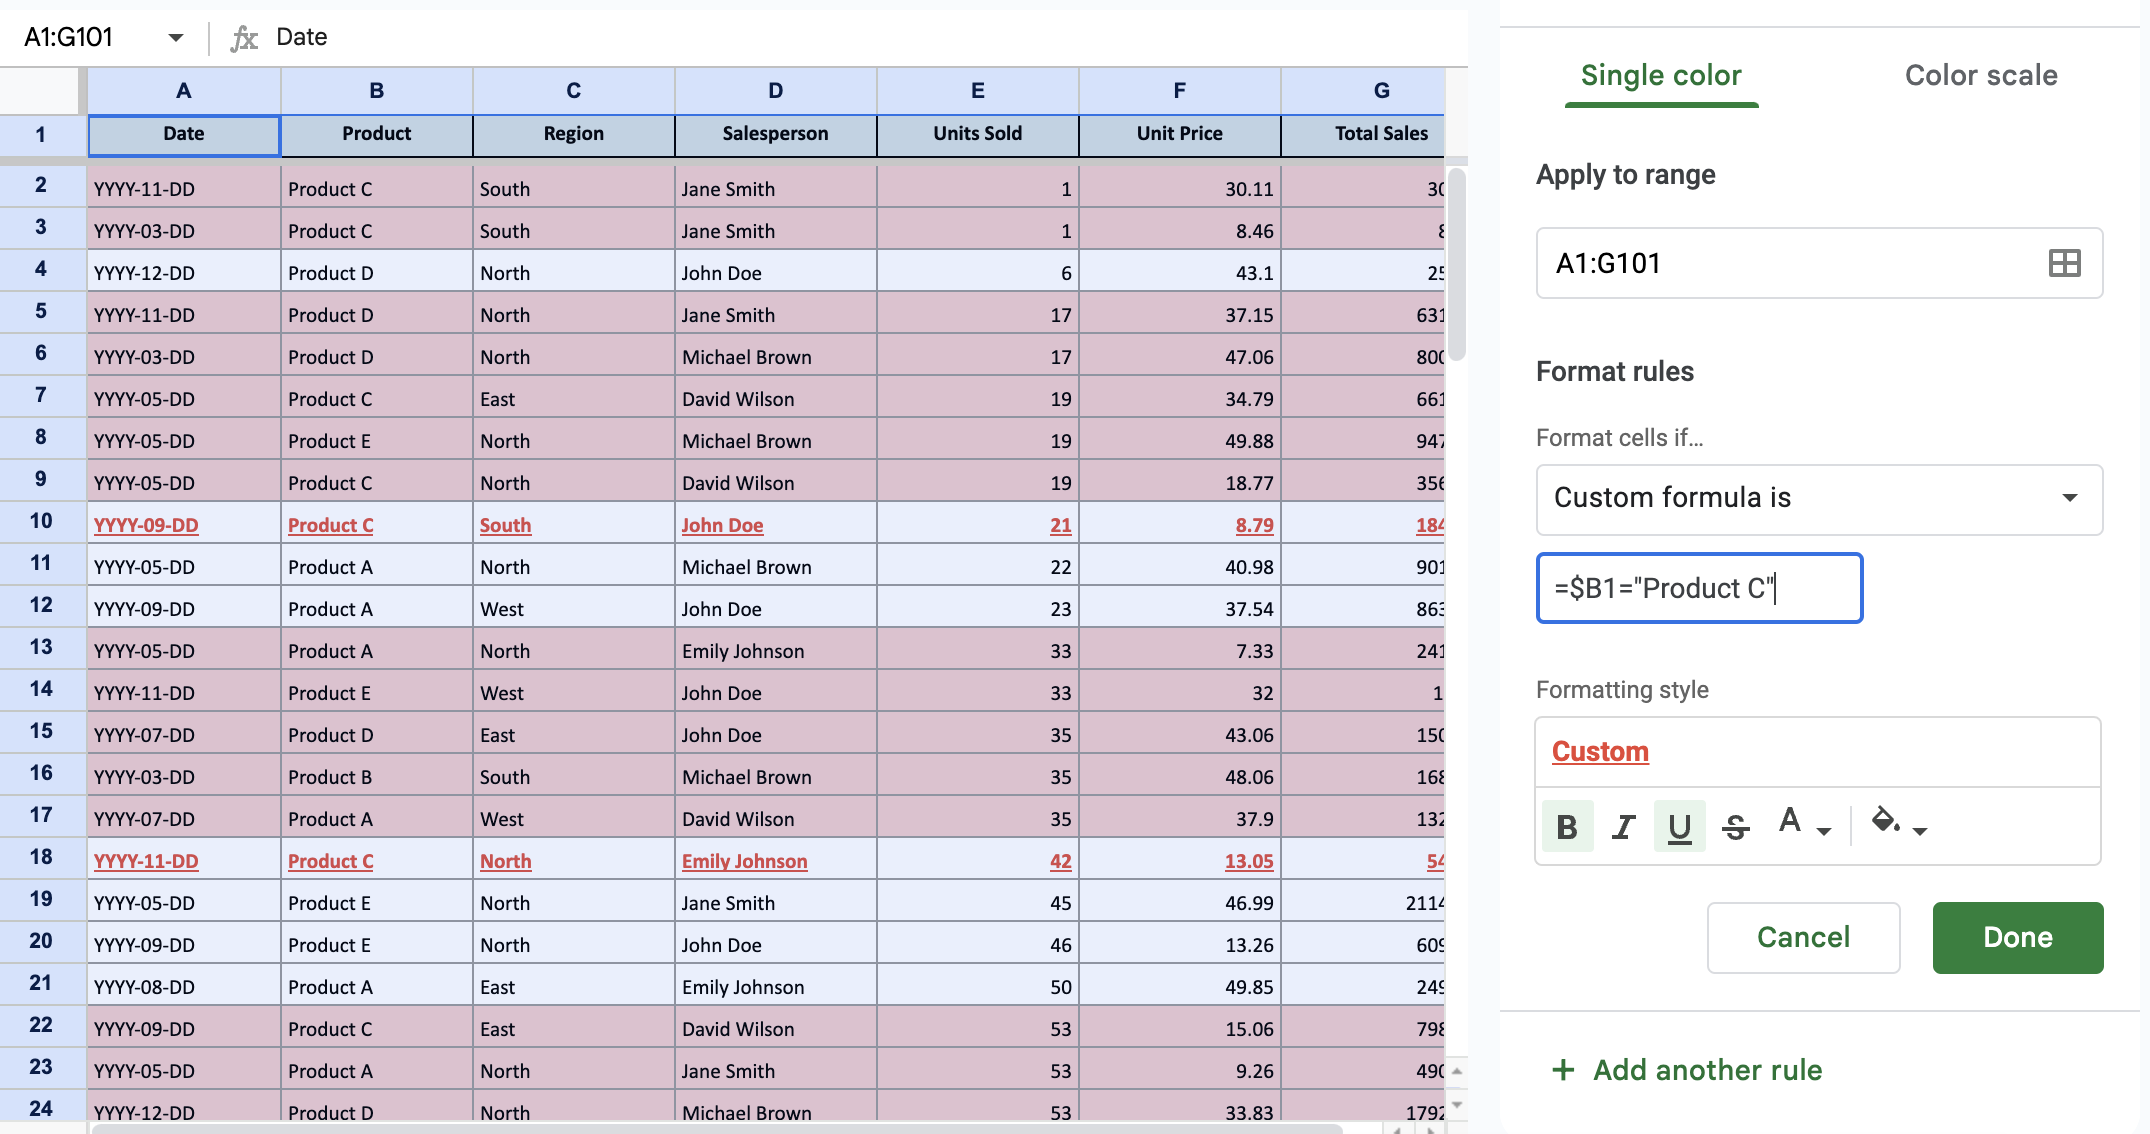Open the fill color bucket picker
The height and width of the screenshot is (1134, 2150).
(x=1886, y=822)
